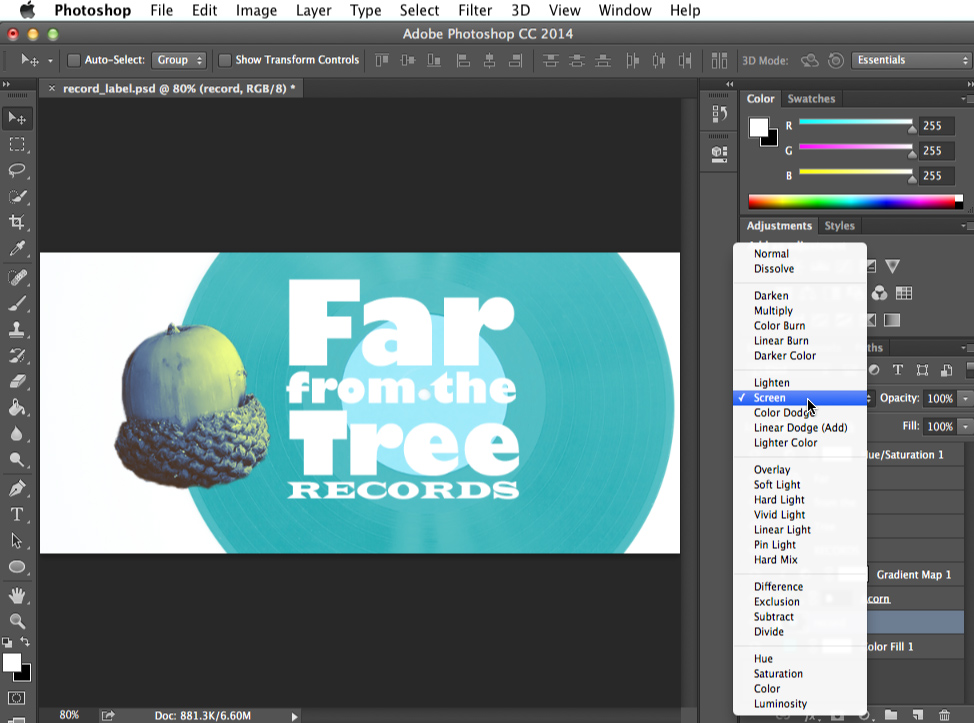The image size is (974, 723).
Task: Select the Hand tool
Action: [x=17, y=591]
